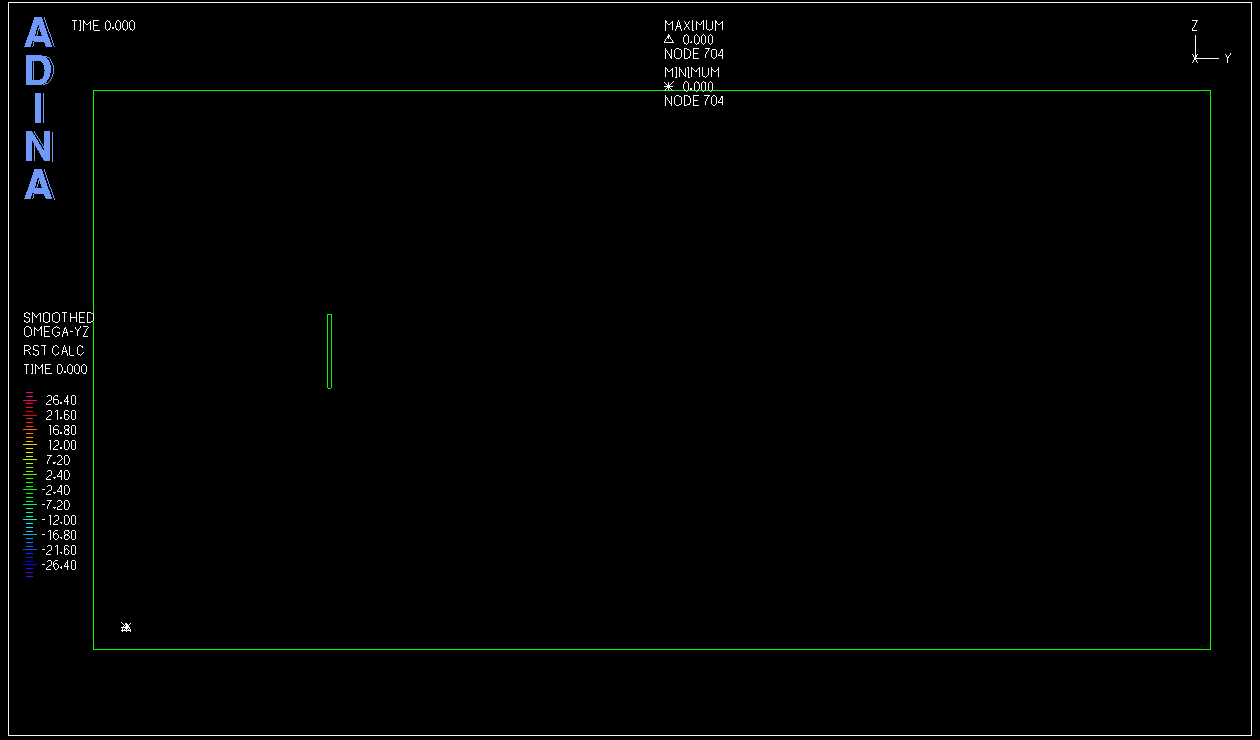Click the white min/max node marker symbol
1260x740 pixels.
coord(126,627)
